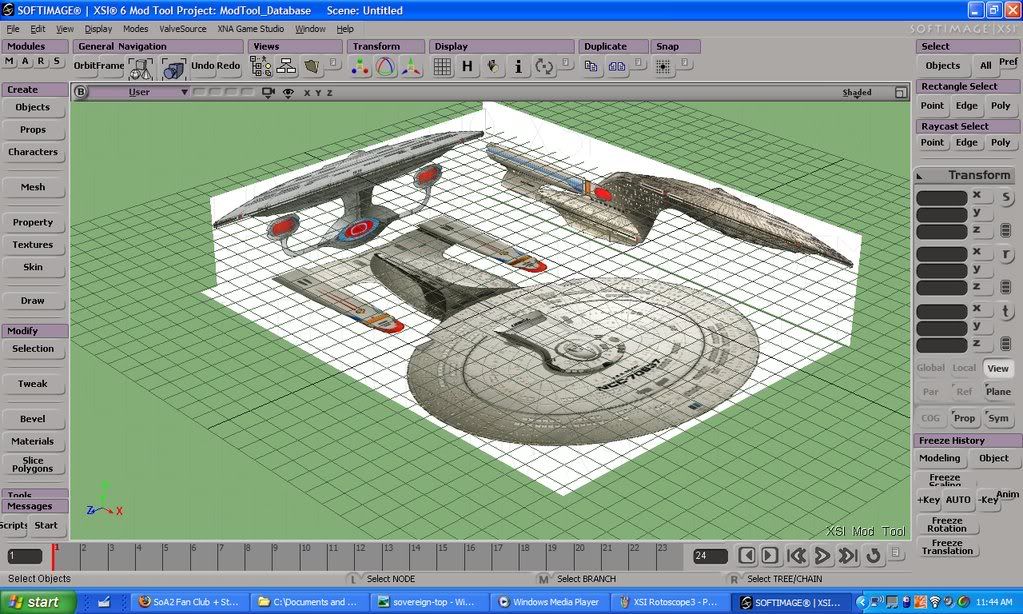Viewport: 1023px width, 614px height.
Task: Toggle Plane transform mode
Action: point(998,391)
